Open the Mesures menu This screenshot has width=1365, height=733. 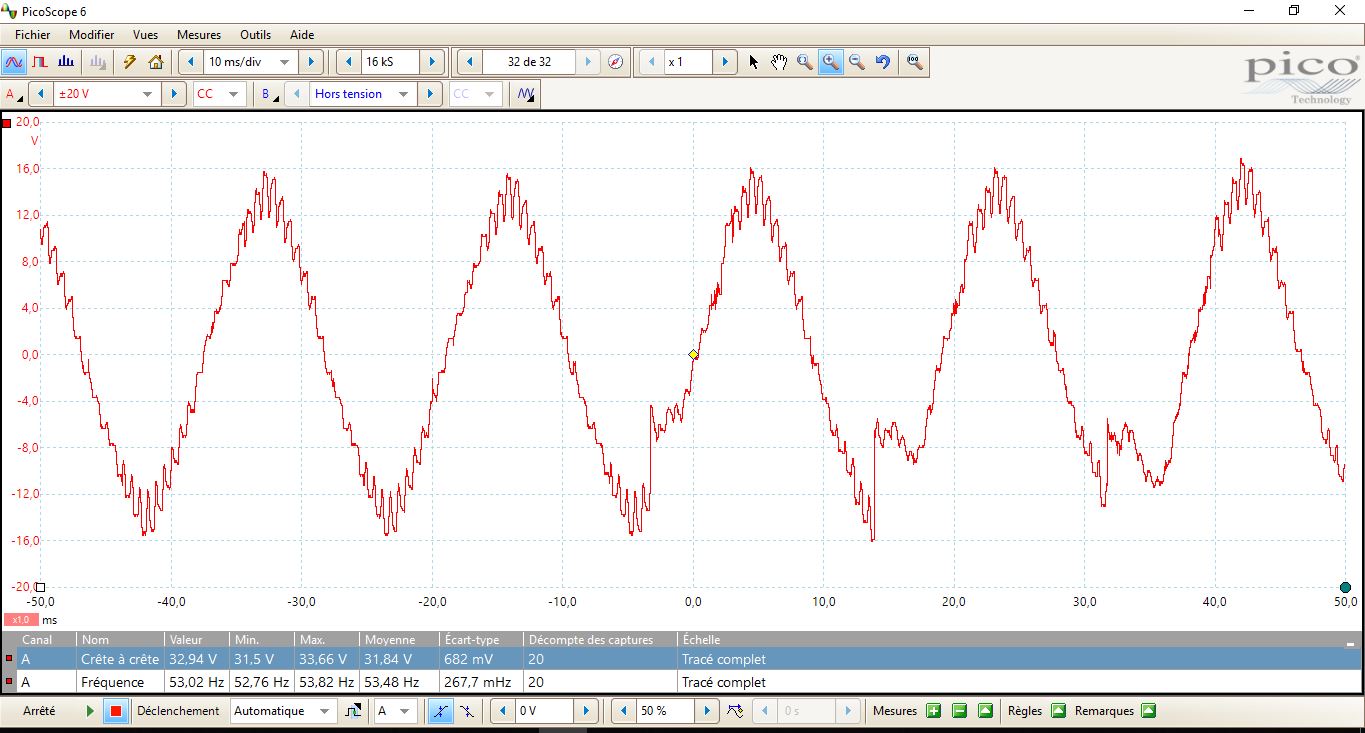198,34
